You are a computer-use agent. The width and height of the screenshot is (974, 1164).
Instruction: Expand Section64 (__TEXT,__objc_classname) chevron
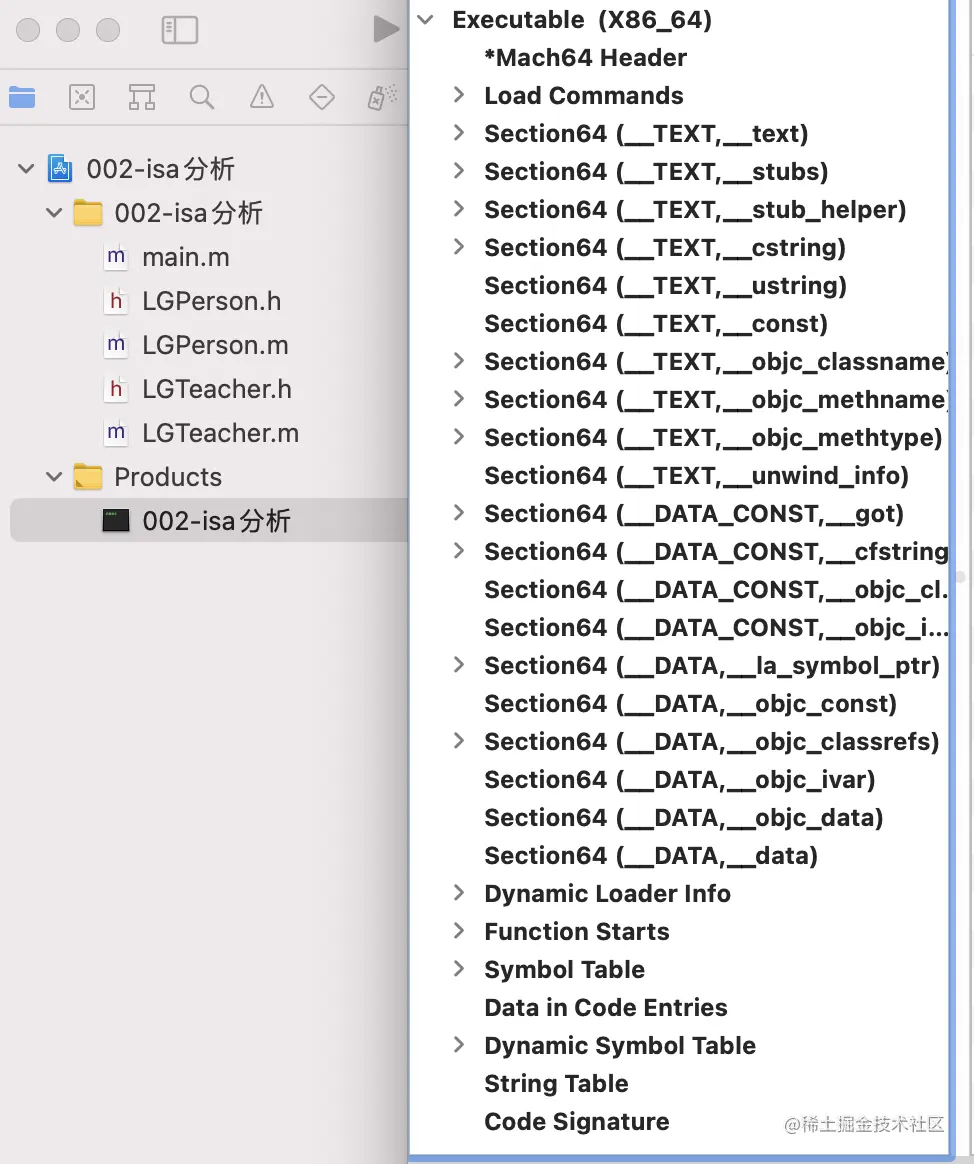459,361
